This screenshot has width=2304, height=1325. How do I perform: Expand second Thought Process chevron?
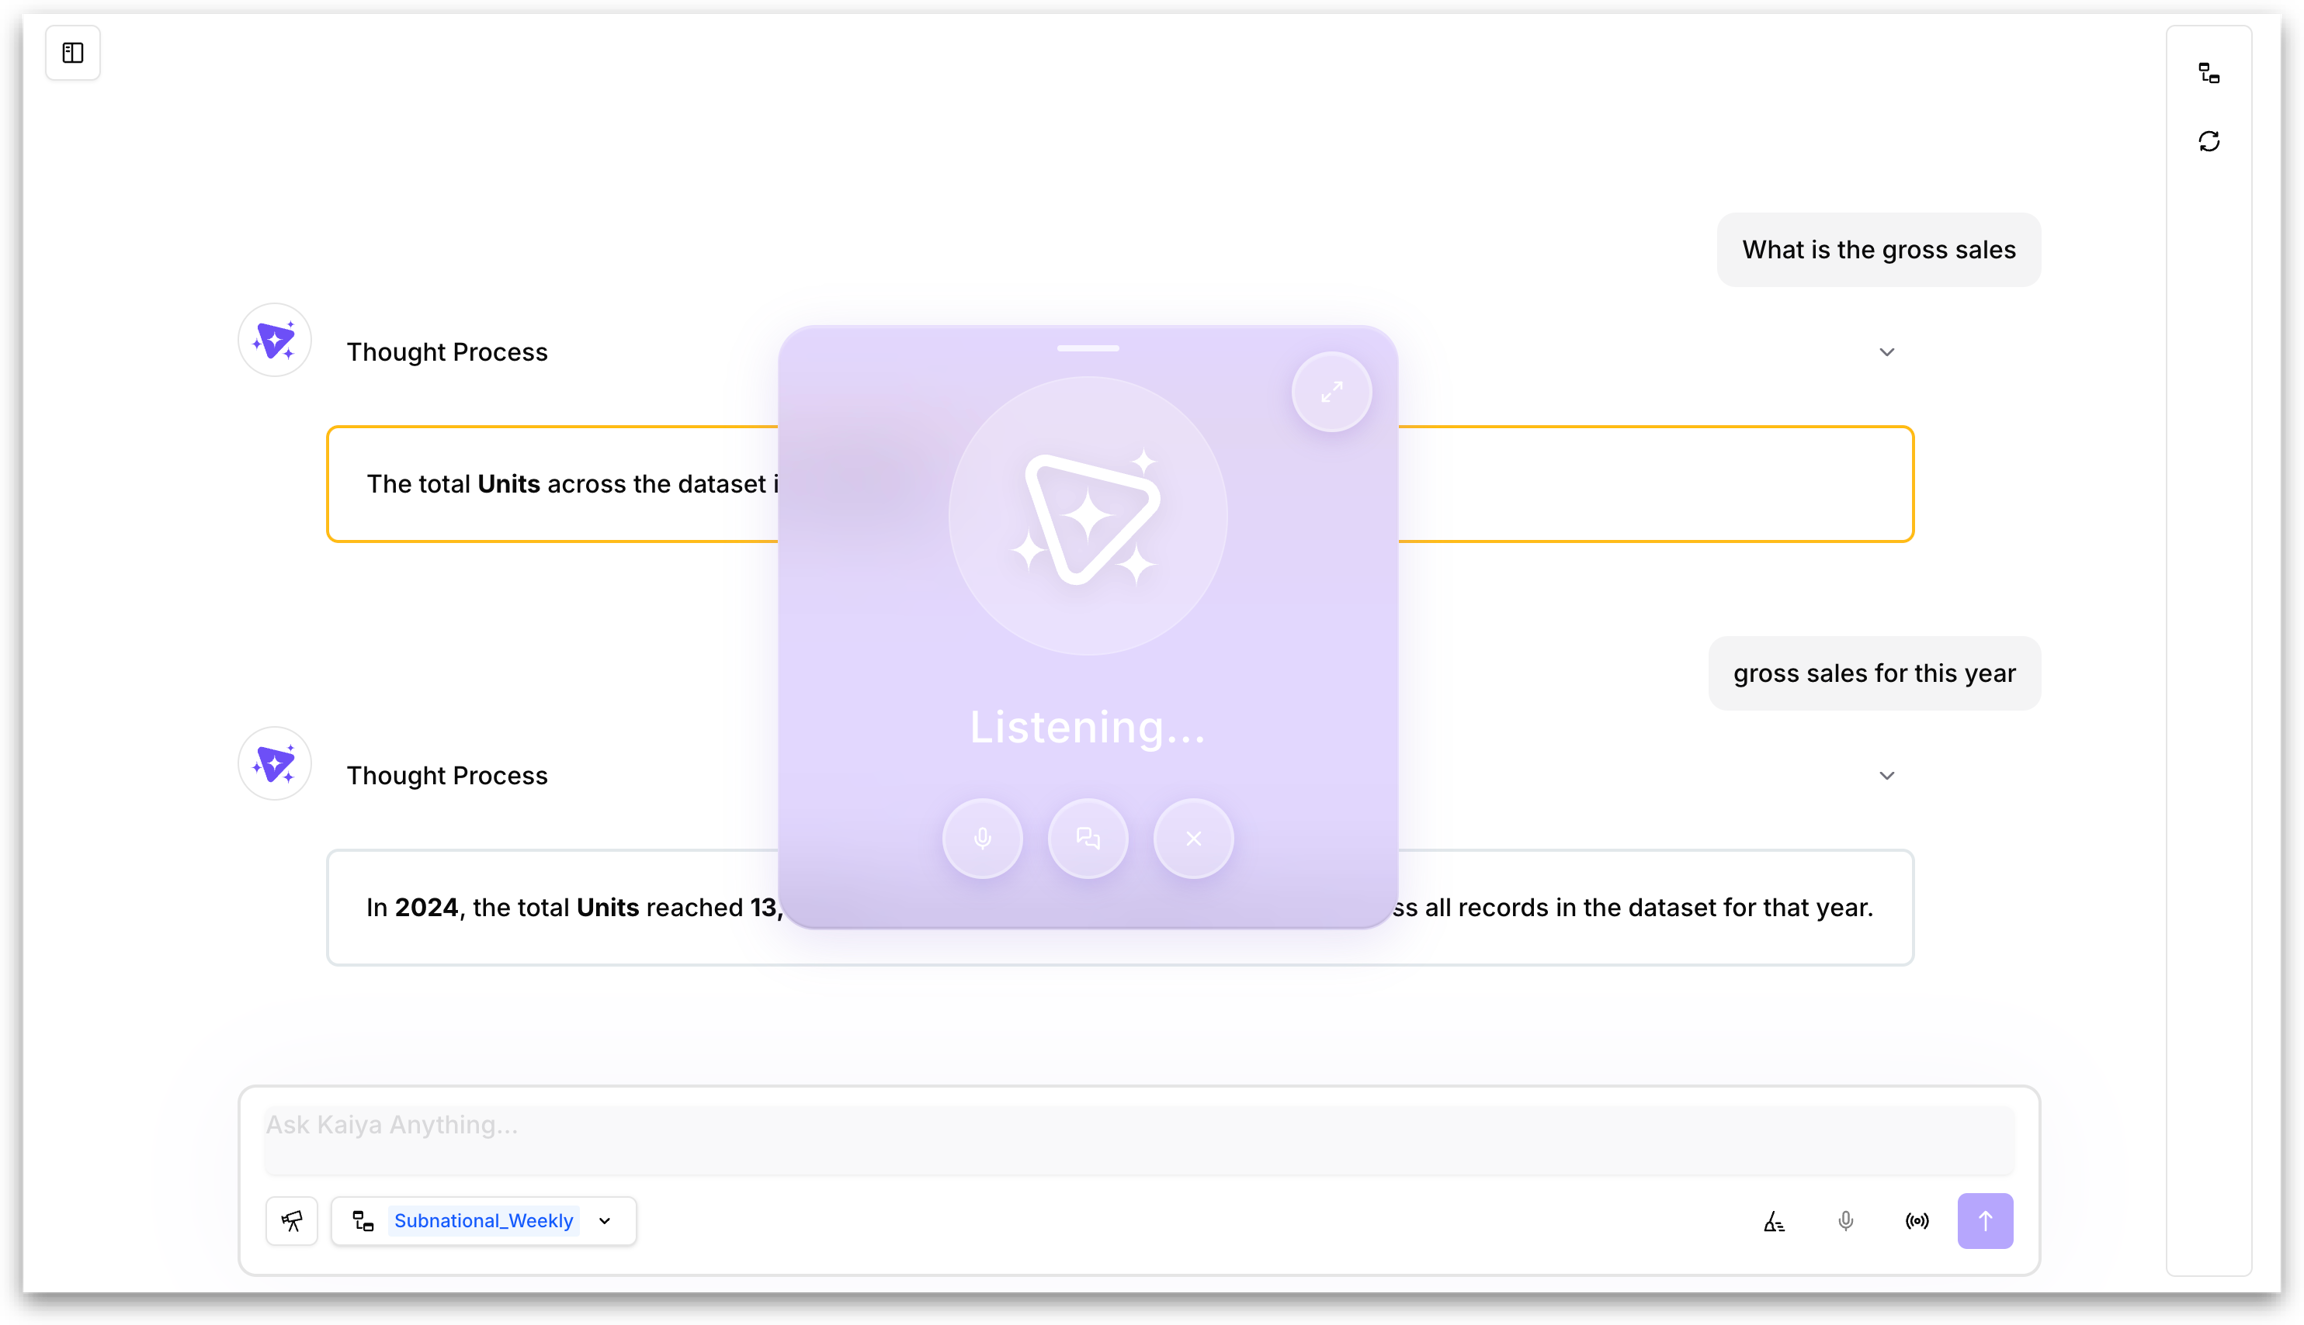pos(1886,776)
